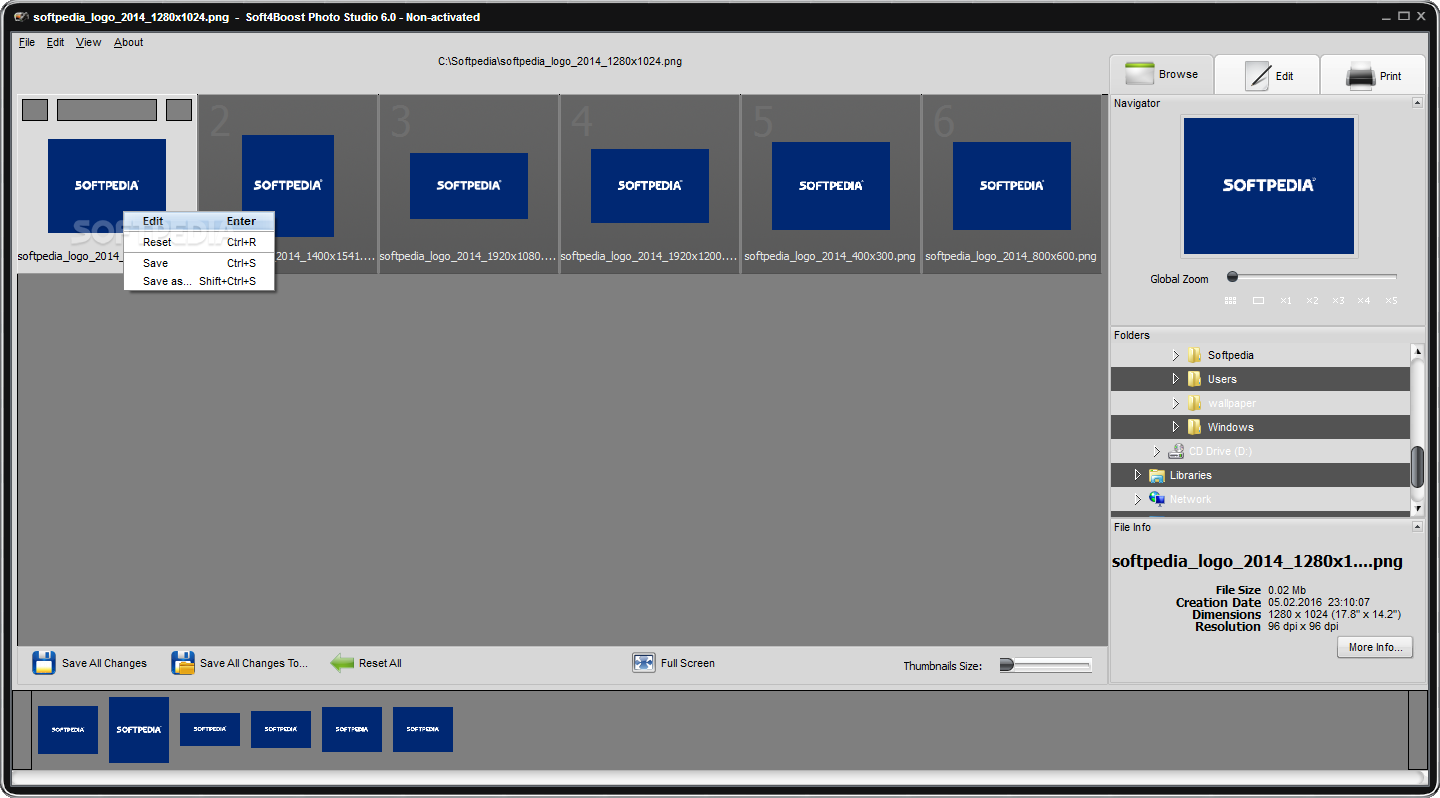
Task: Expand the CD Drive (D:) node
Action: point(1157,451)
